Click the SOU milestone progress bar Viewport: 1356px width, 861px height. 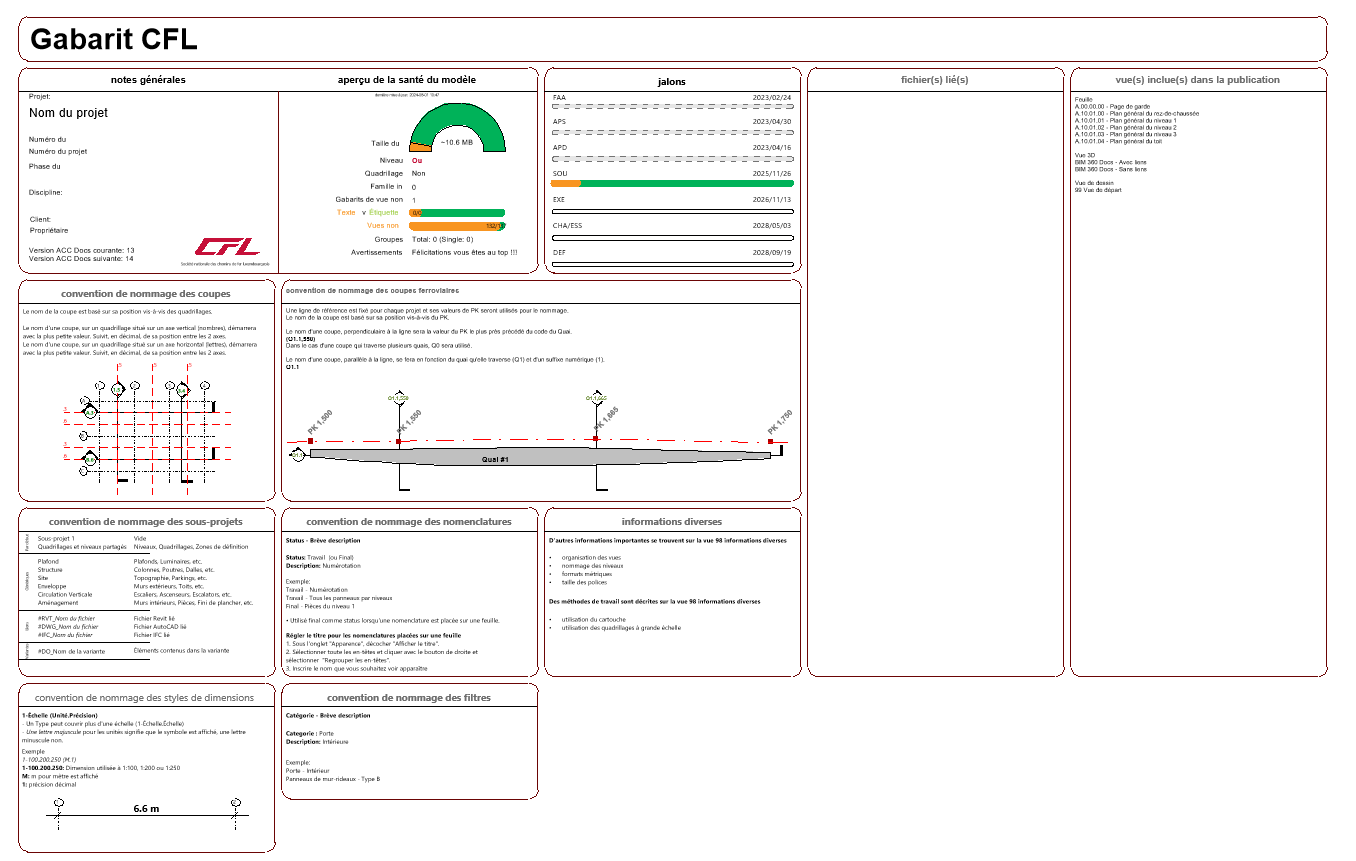[672, 183]
